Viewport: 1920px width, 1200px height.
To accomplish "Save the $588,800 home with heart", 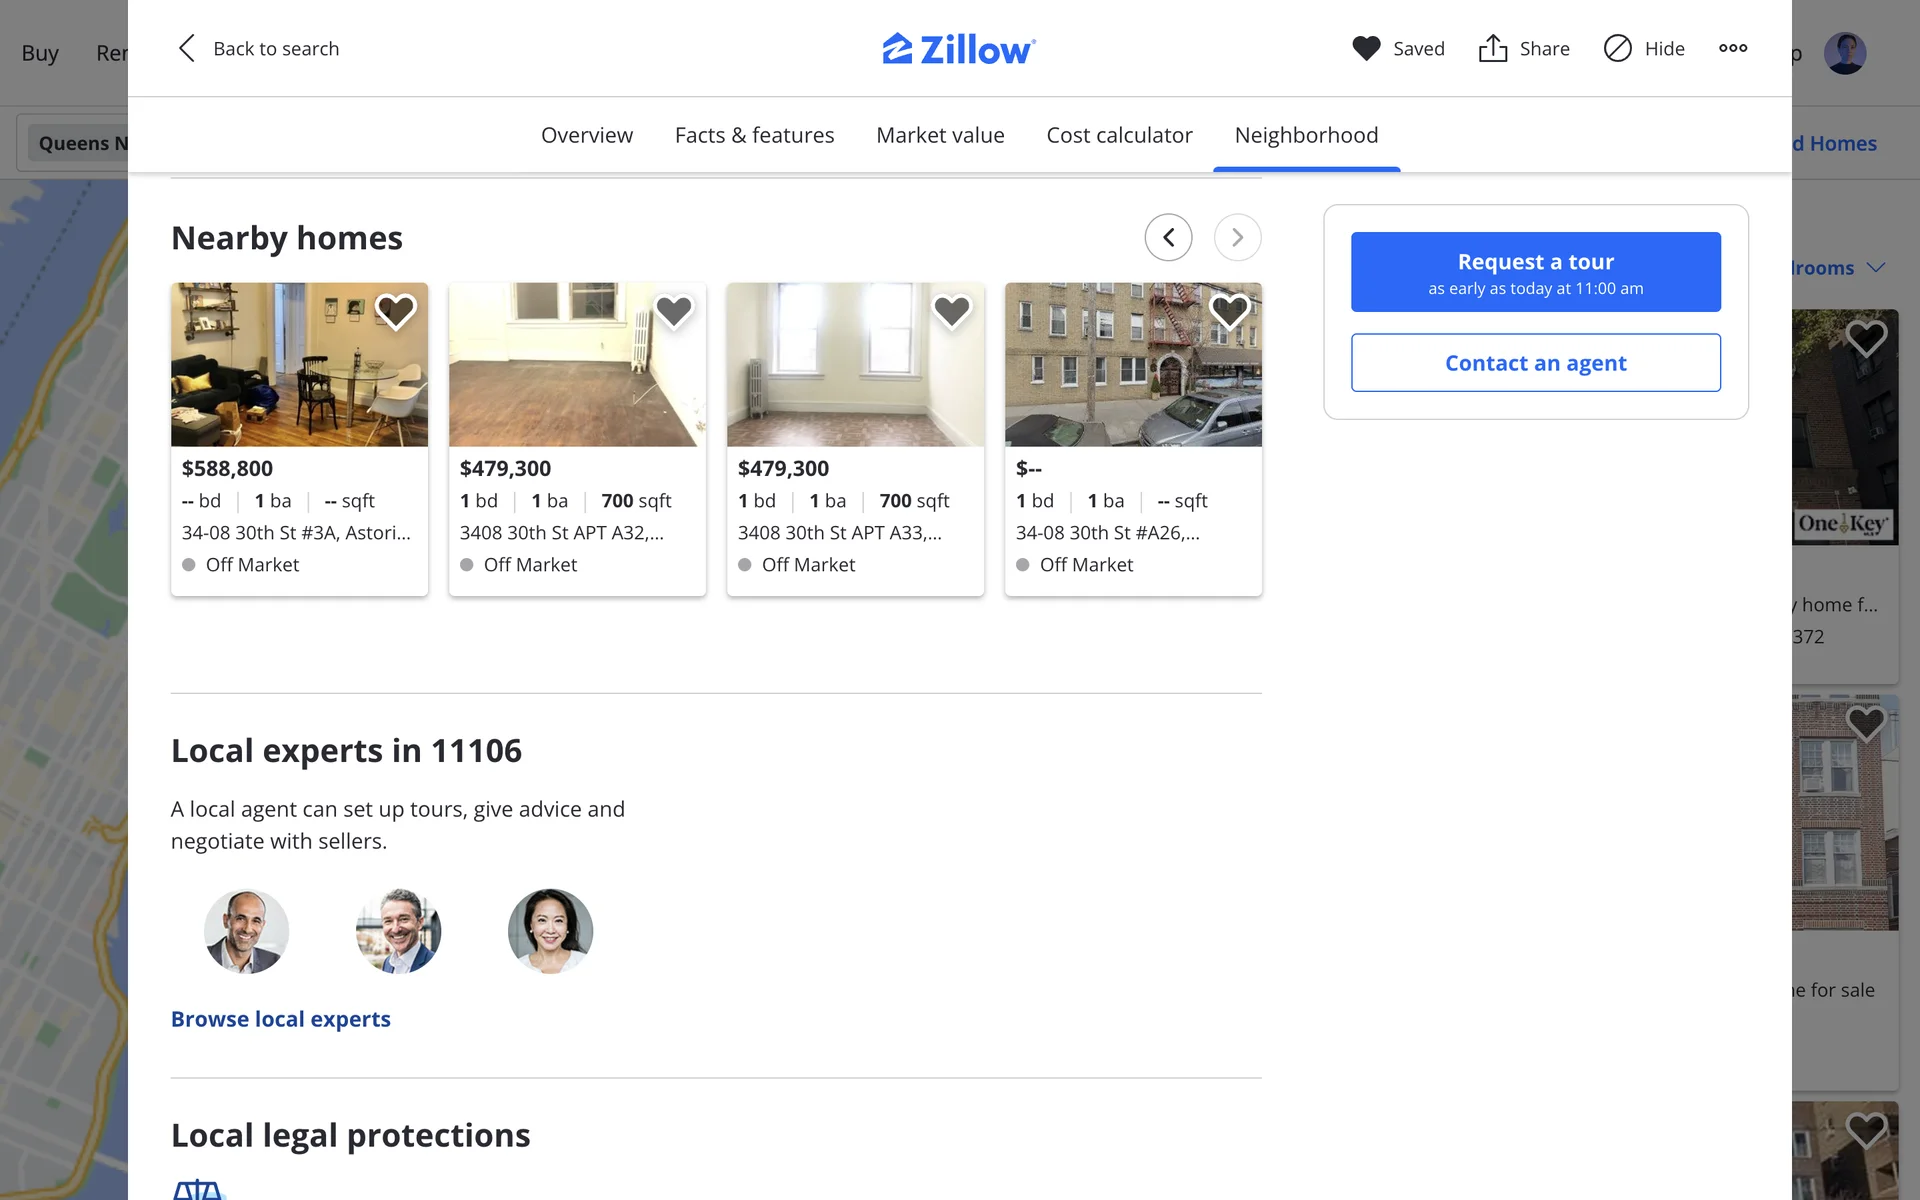I will 396,312.
